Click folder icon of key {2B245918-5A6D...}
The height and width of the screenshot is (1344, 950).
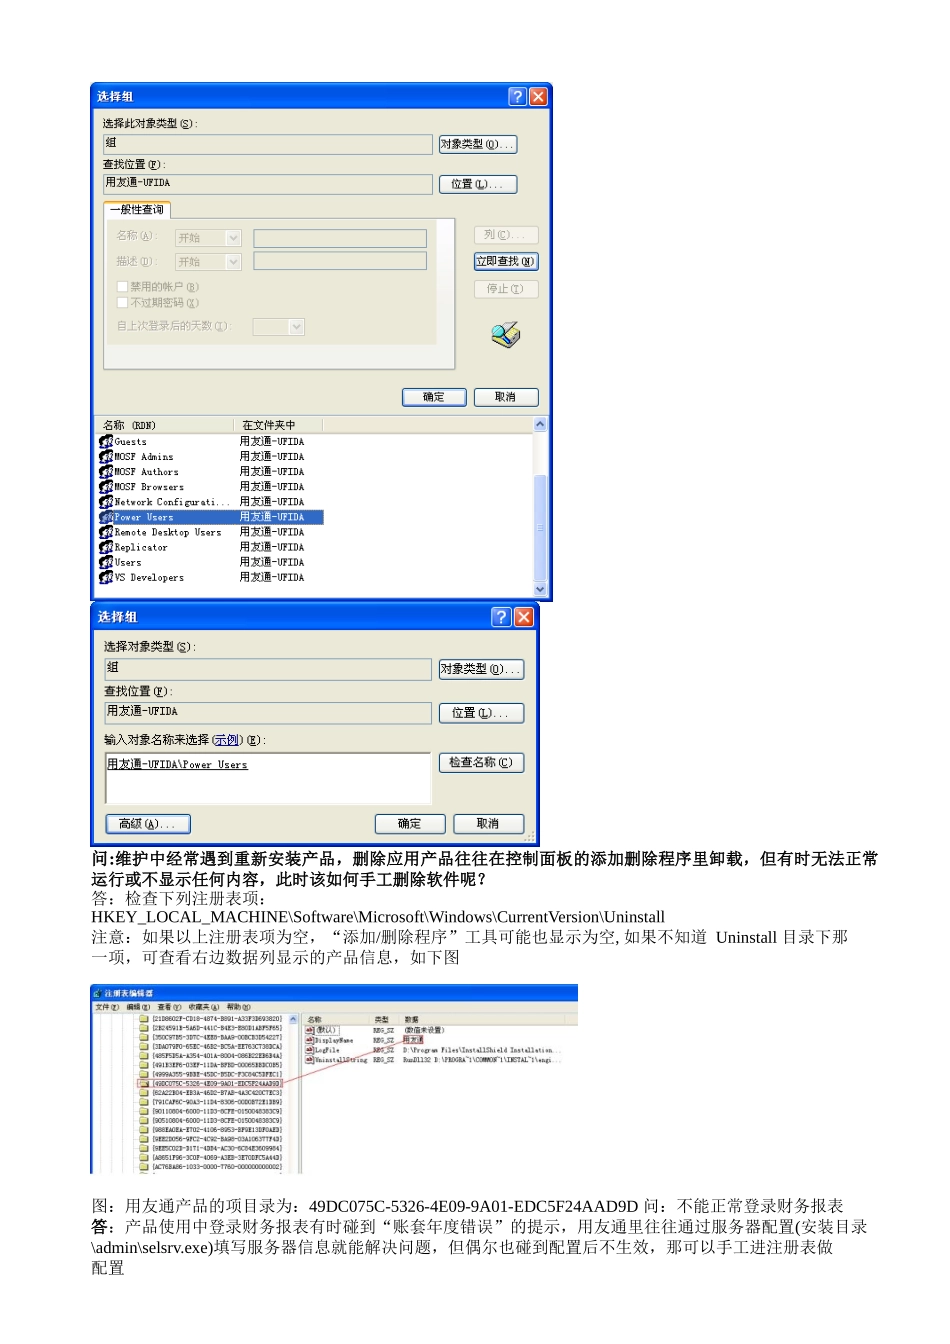(144, 1027)
